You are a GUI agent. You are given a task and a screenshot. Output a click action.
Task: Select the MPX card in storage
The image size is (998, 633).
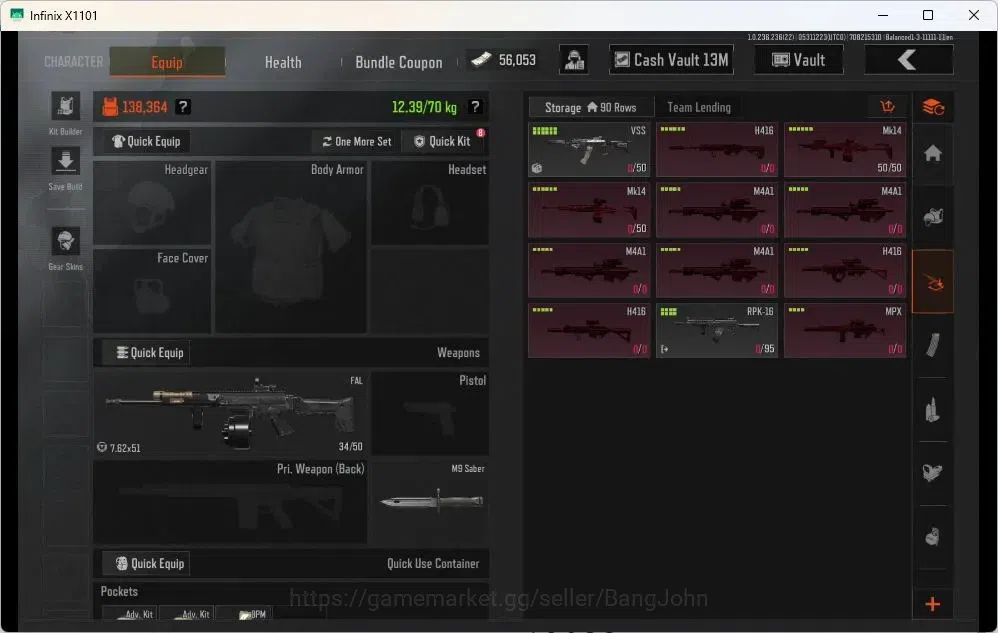click(845, 330)
